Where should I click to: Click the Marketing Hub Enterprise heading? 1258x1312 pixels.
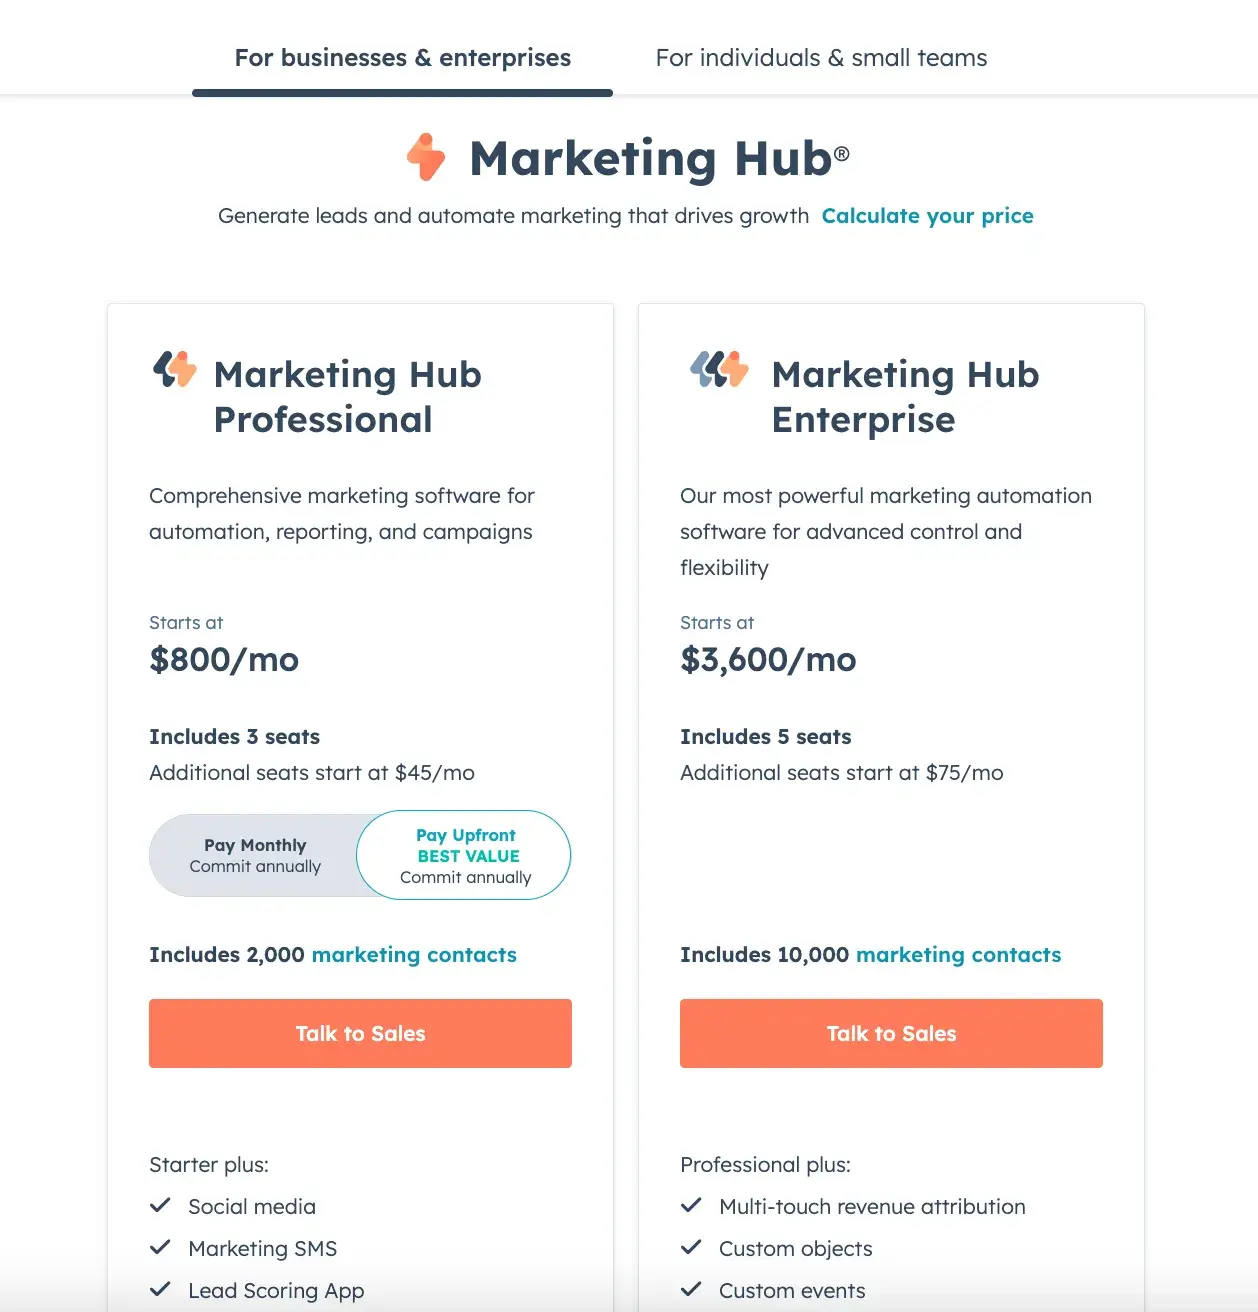click(905, 397)
